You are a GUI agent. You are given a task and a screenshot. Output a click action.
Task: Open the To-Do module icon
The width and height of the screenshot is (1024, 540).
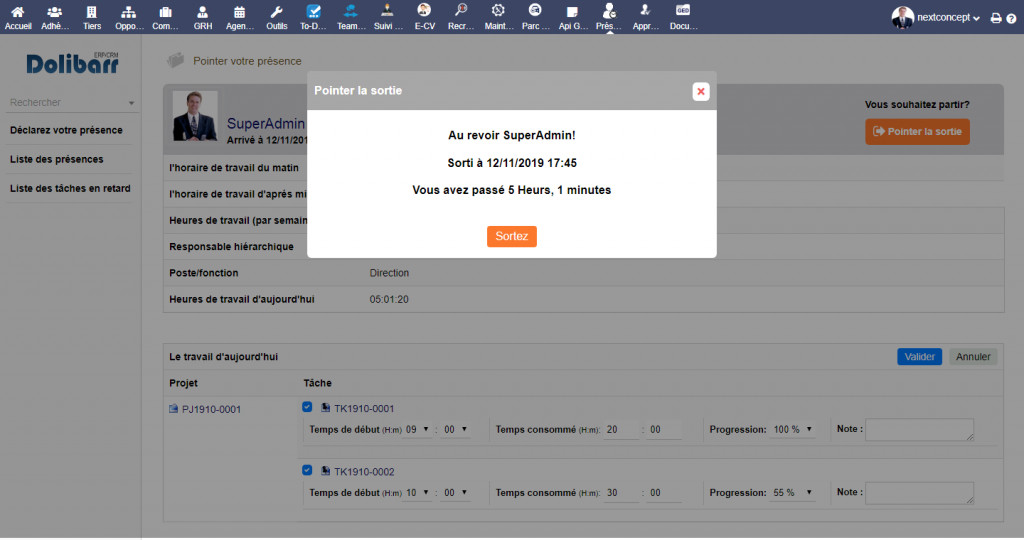(x=314, y=12)
